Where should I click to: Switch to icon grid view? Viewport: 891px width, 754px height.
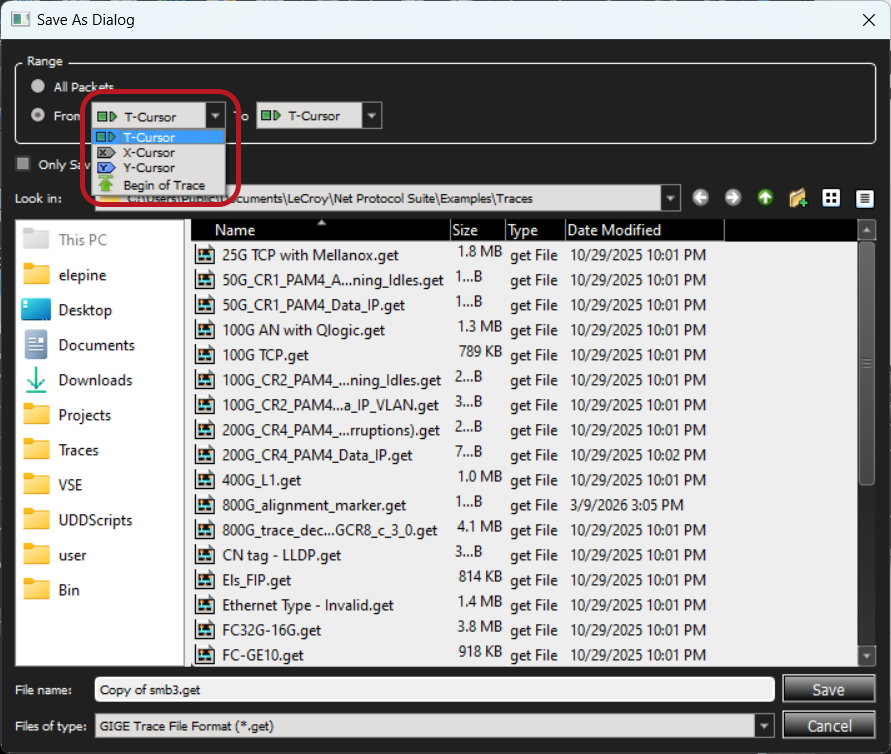click(831, 198)
